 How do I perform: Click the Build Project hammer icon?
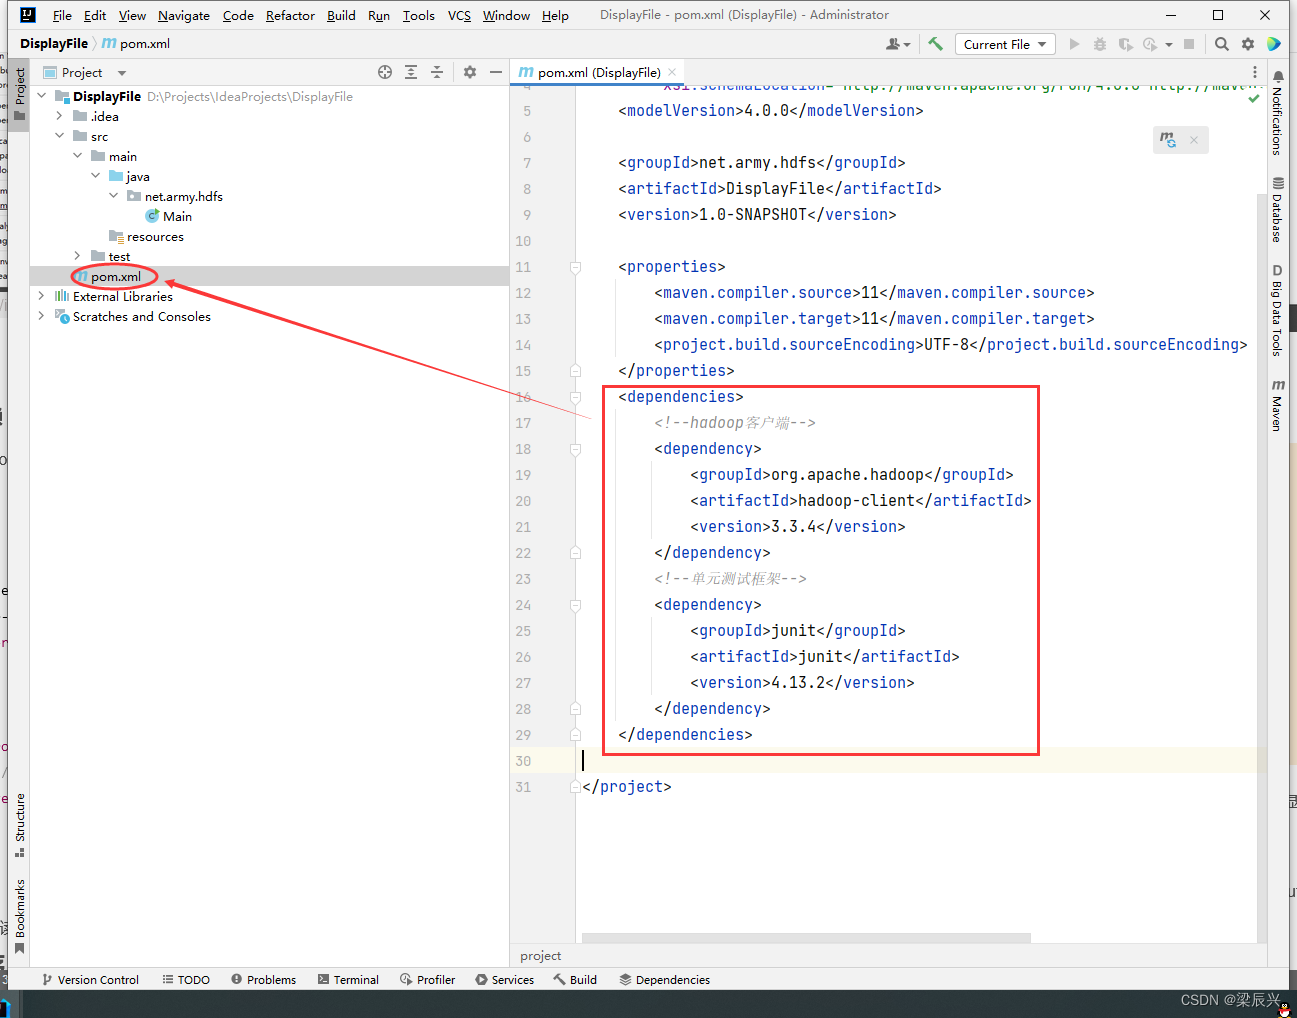point(935,44)
